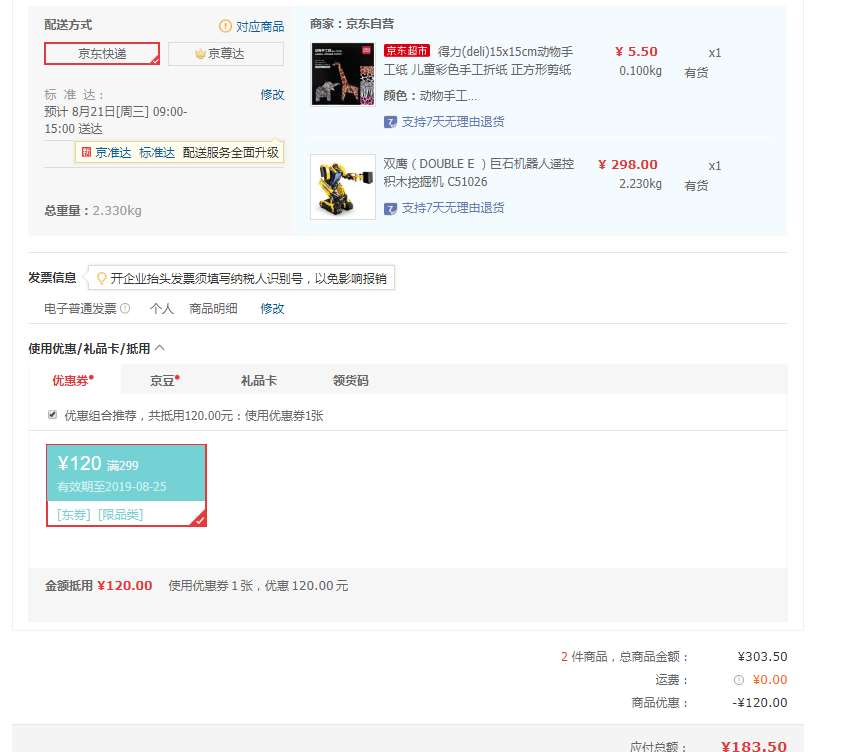
Task: Select 京东快递 delivery method
Action: click(102, 54)
